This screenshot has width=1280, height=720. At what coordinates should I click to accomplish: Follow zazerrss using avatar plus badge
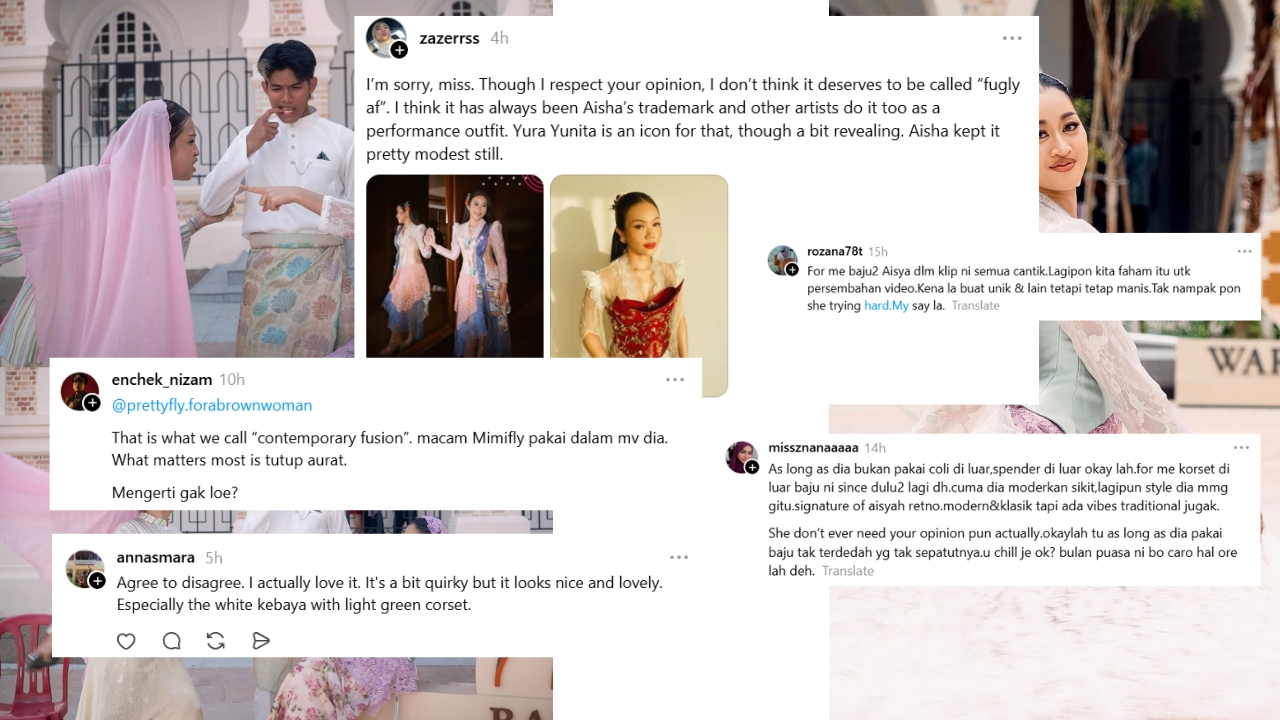pos(399,50)
